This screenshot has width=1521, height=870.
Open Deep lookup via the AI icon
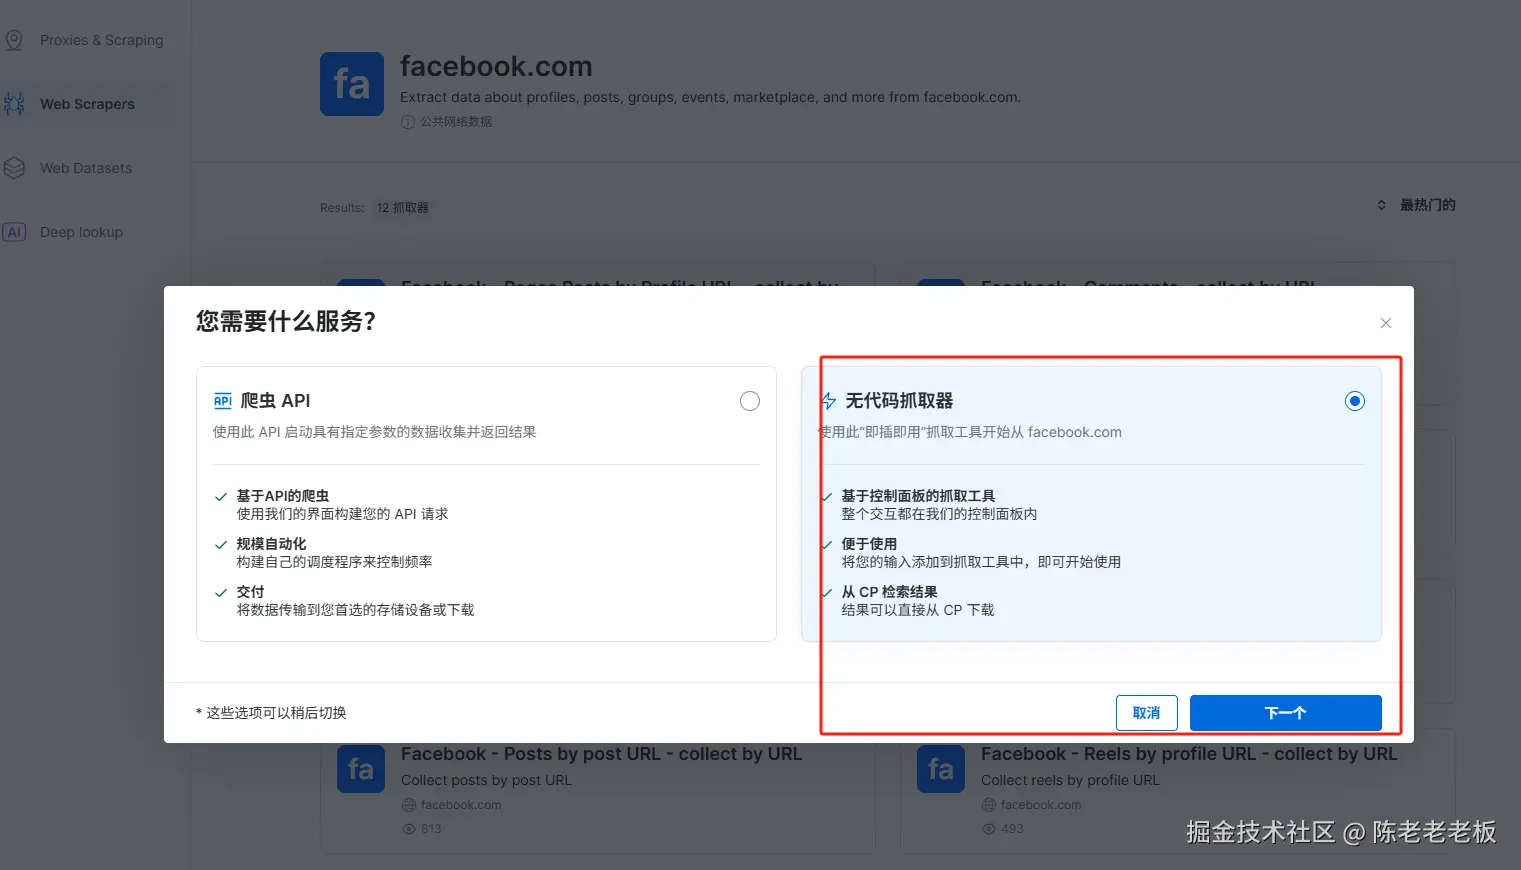tap(15, 231)
